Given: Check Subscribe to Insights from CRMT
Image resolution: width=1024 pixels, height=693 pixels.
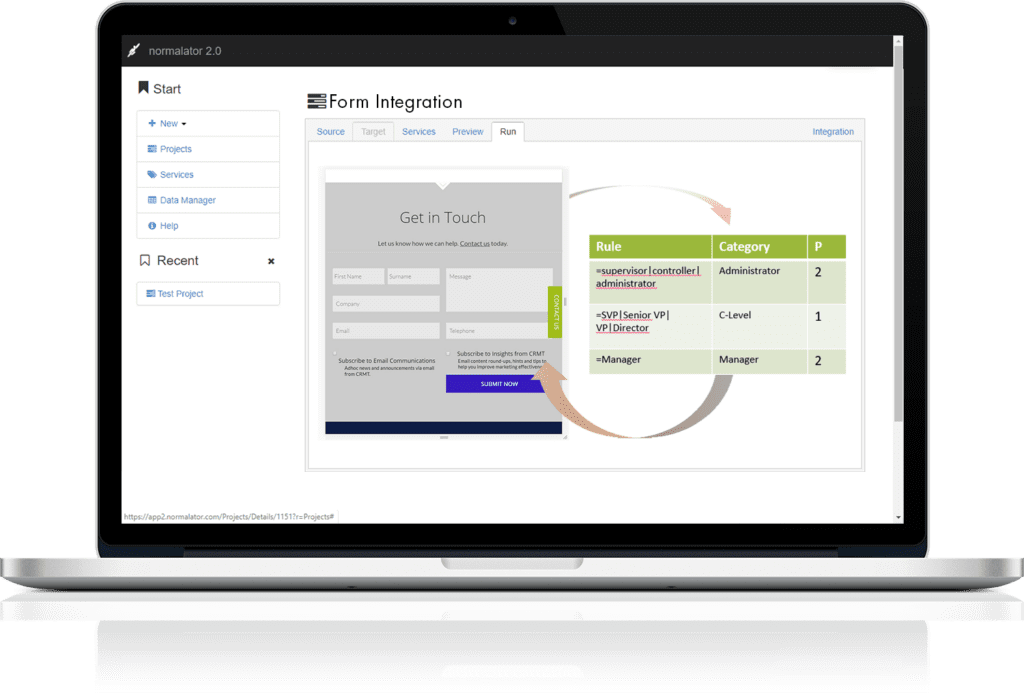Looking at the screenshot, I should (447, 351).
